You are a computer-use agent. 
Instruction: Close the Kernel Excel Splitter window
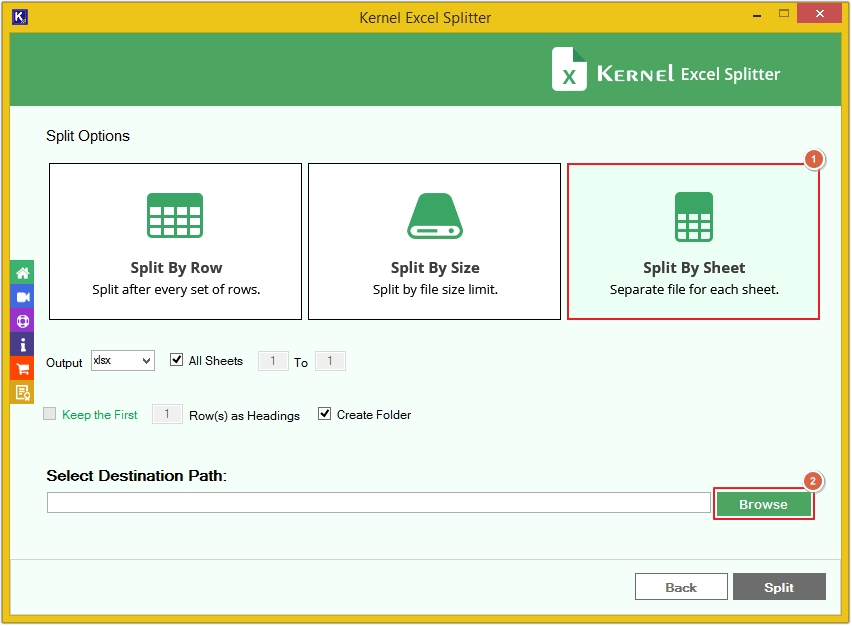click(819, 14)
